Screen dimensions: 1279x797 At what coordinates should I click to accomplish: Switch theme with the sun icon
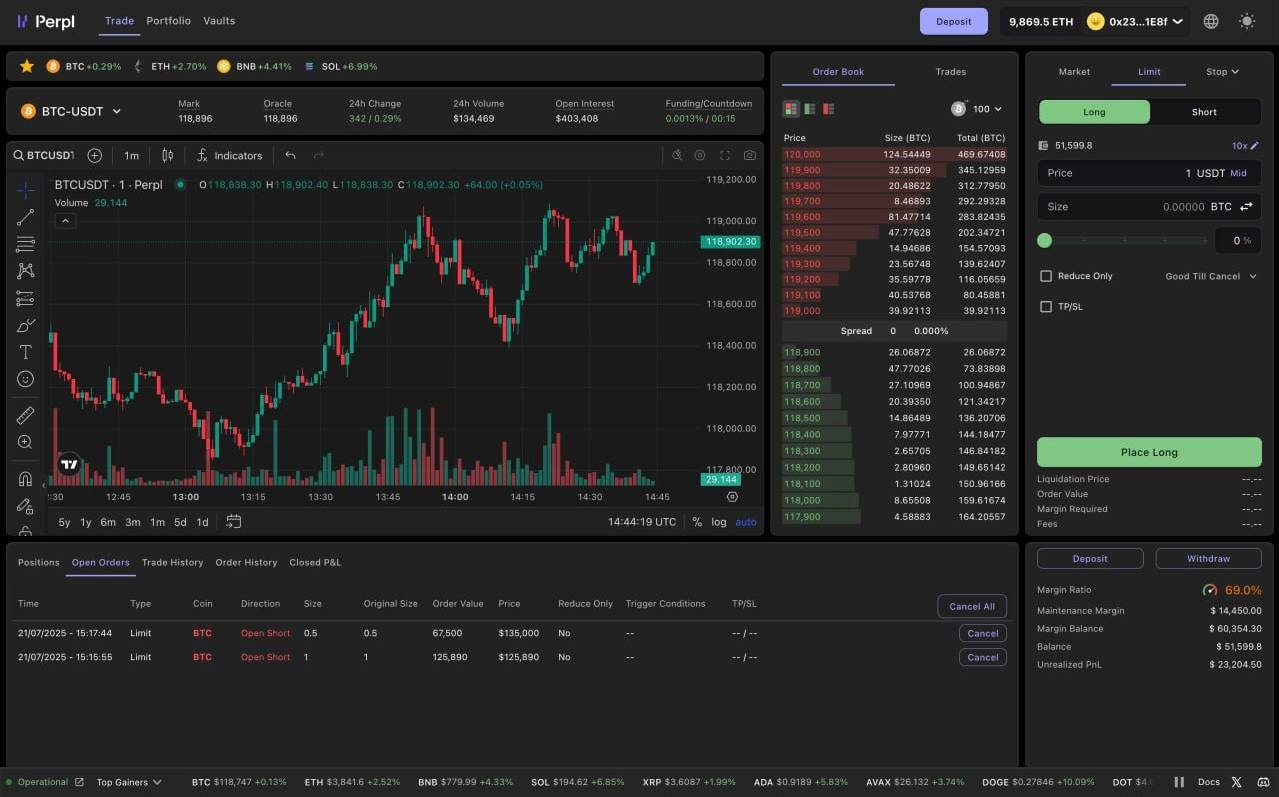pyautogui.click(x=1246, y=21)
